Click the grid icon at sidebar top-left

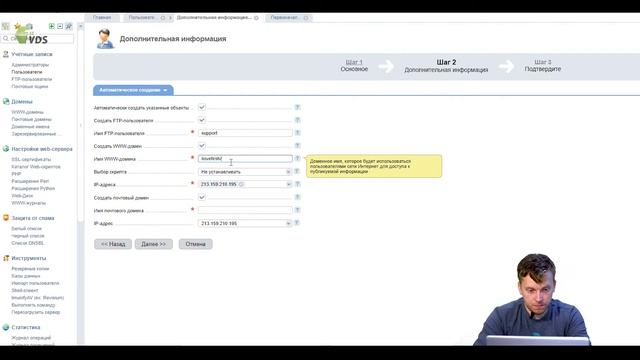pyautogui.click(x=5, y=26)
